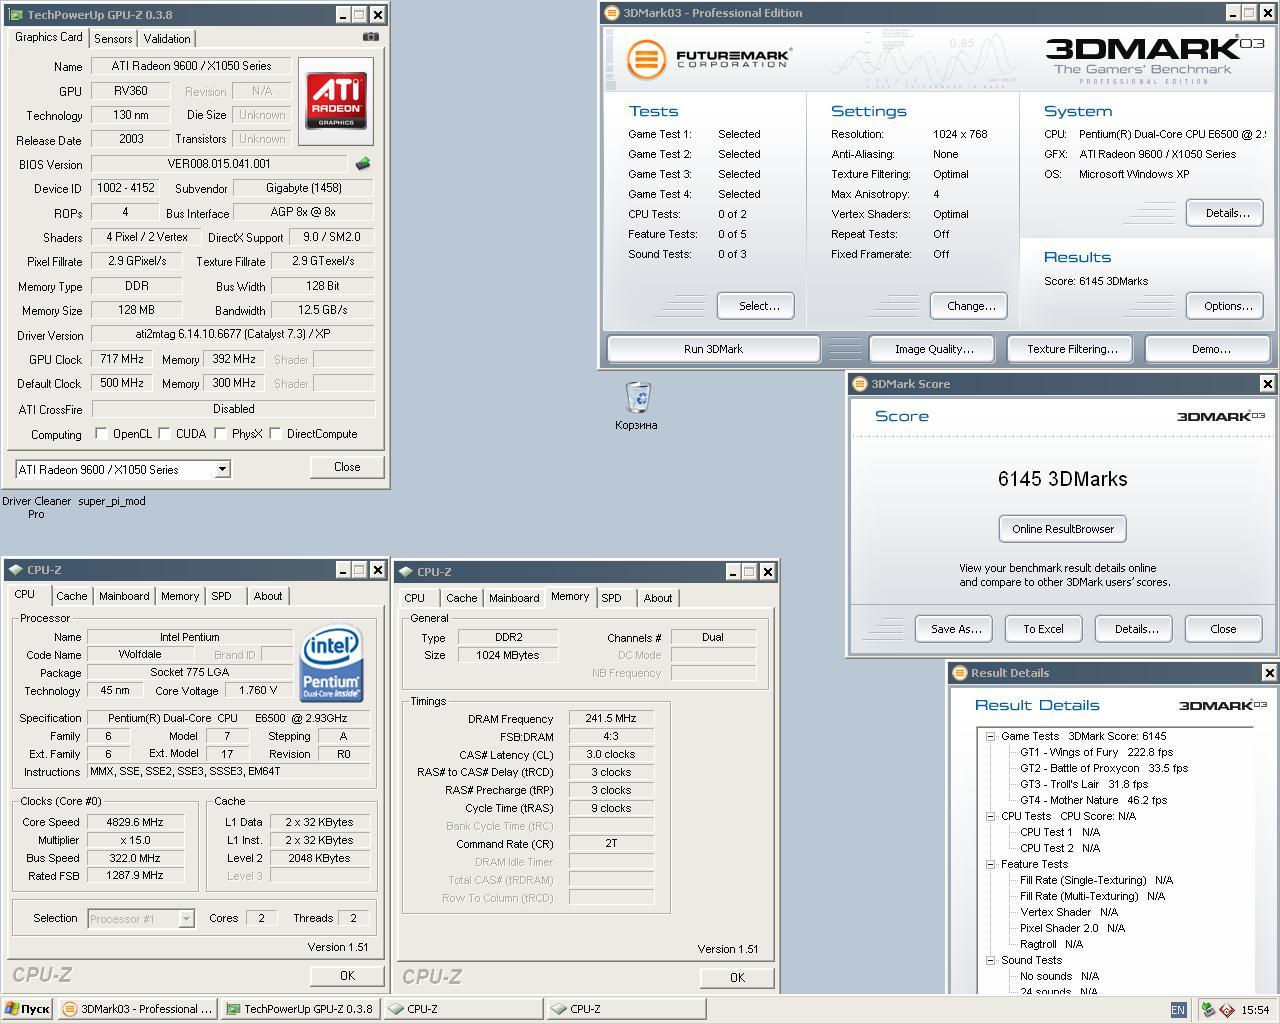
Task: Collapse the Game Tests tree node
Action: (x=990, y=736)
